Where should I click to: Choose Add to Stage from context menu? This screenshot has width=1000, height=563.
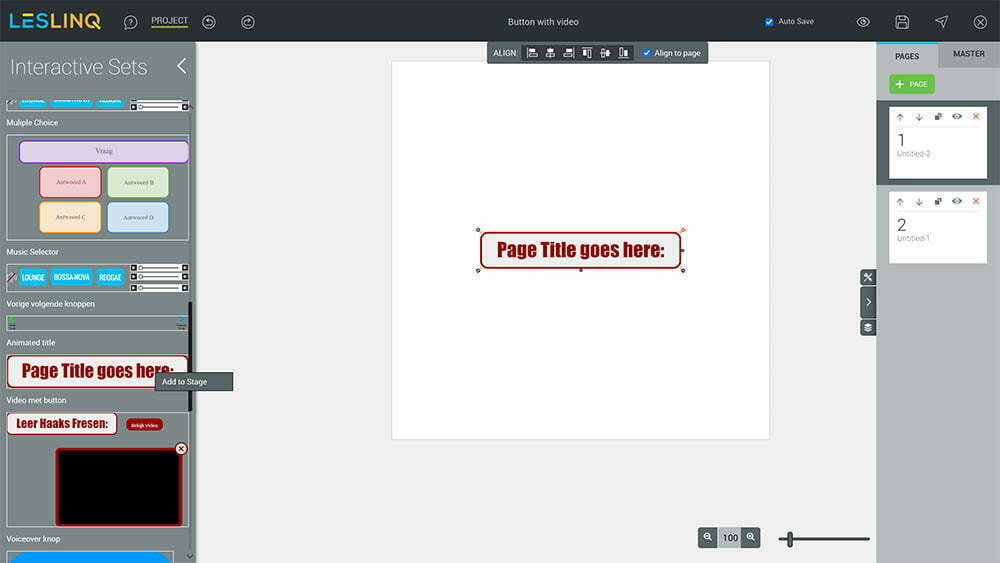[x=194, y=382]
